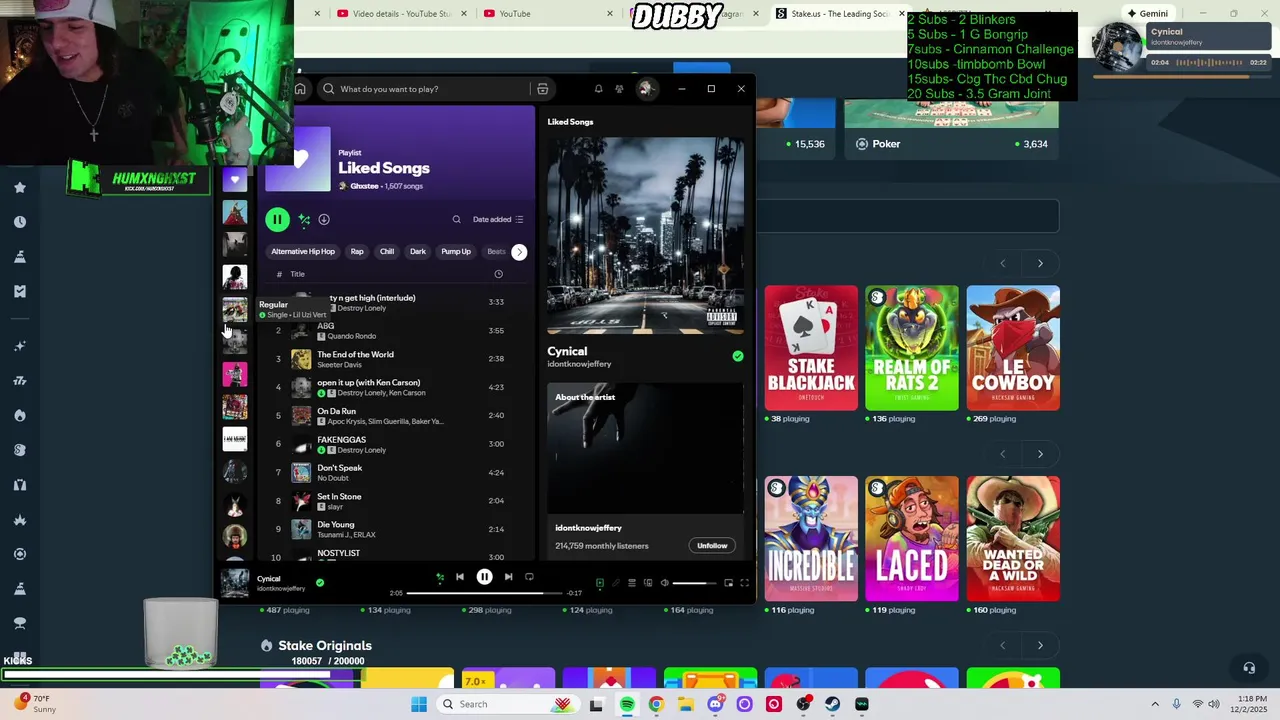This screenshot has width=1280, height=720.
Task: Toggle Now Playing view button
Action: [600, 583]
